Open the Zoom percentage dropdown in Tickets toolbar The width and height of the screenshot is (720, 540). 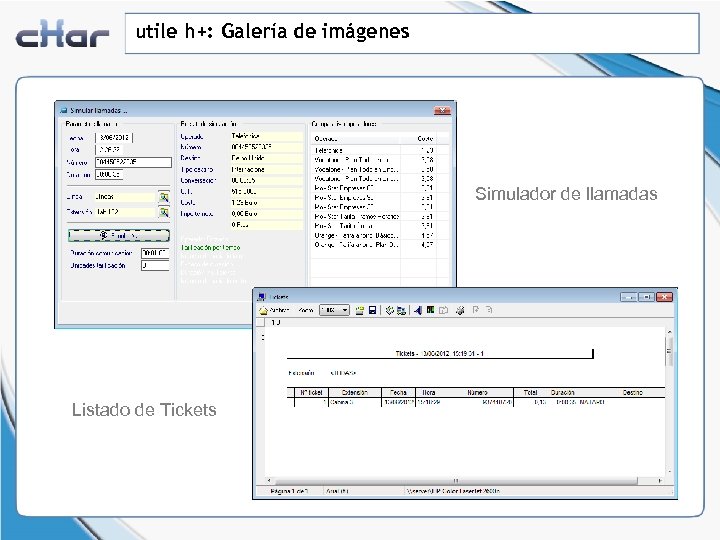[x=334, y=310]
